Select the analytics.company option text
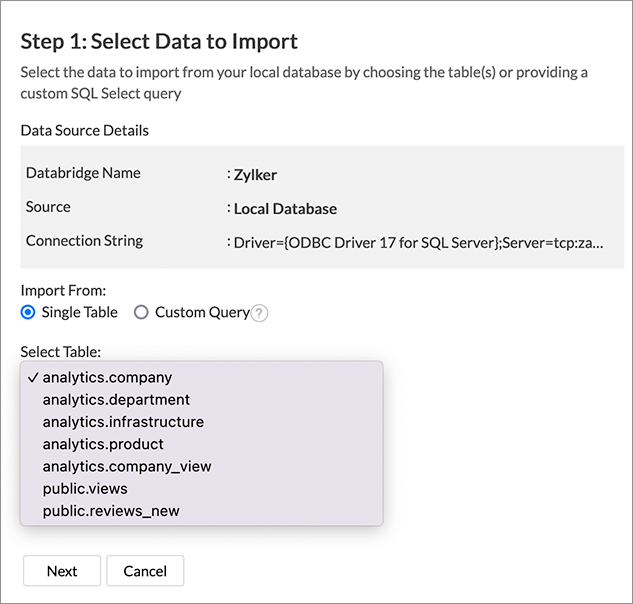 click(107, 378)
